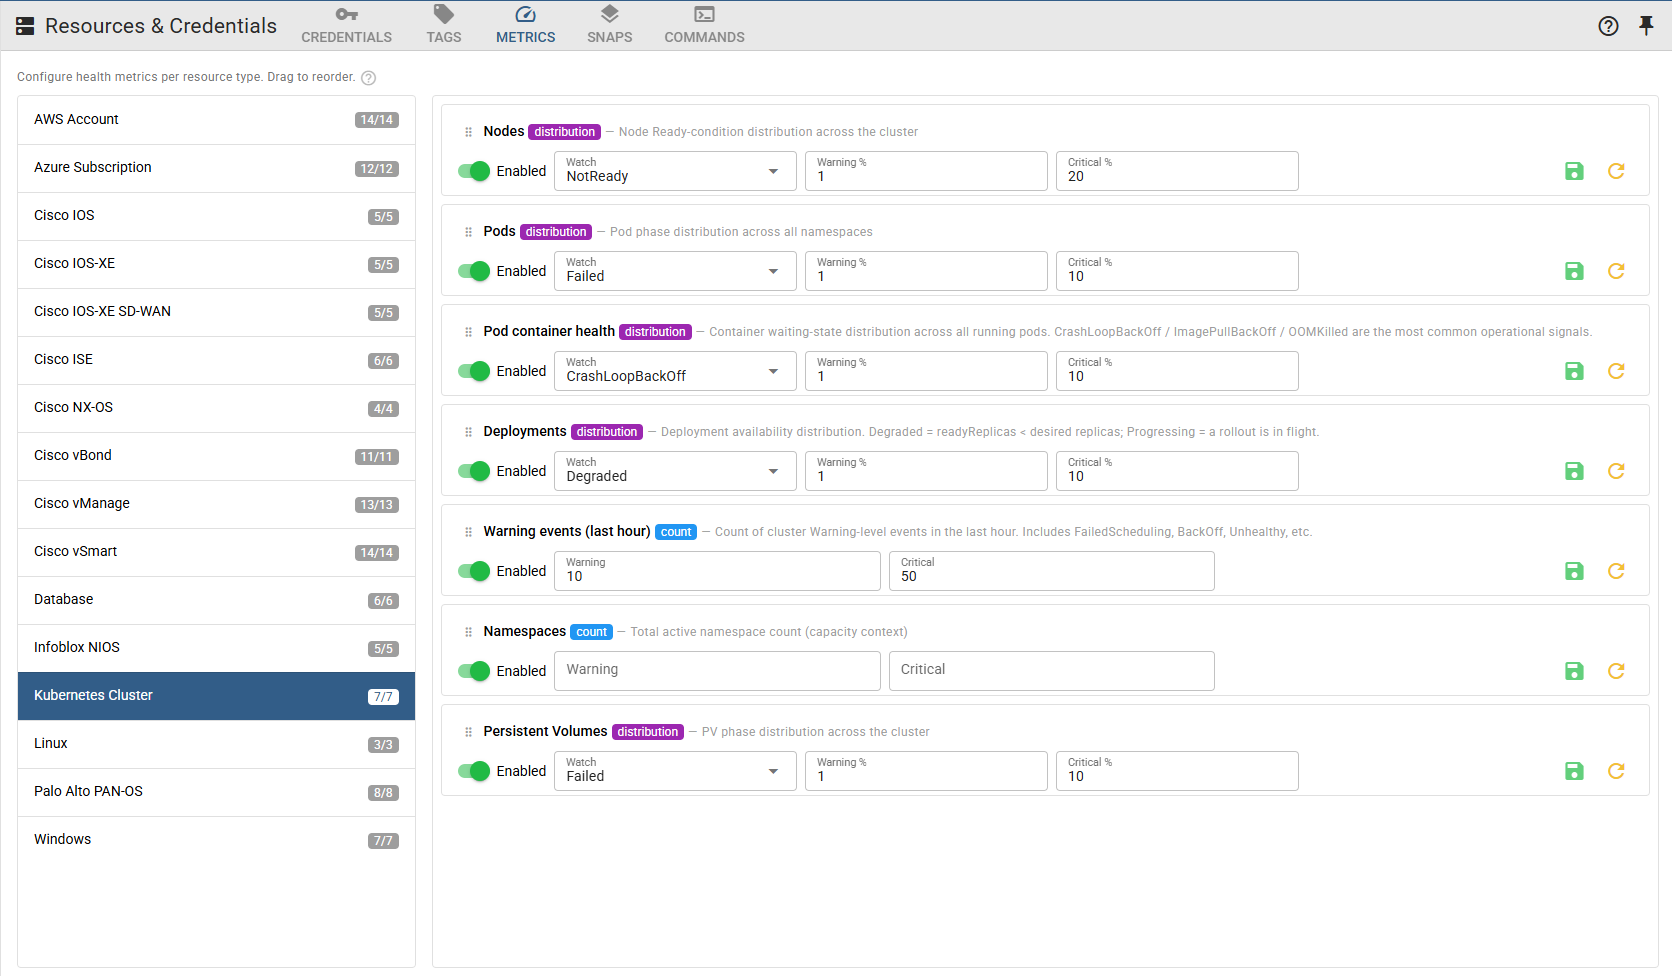Open the Nodes Watch dropdown showing NotReady
1672x976 pixels.
click(675, 171)
